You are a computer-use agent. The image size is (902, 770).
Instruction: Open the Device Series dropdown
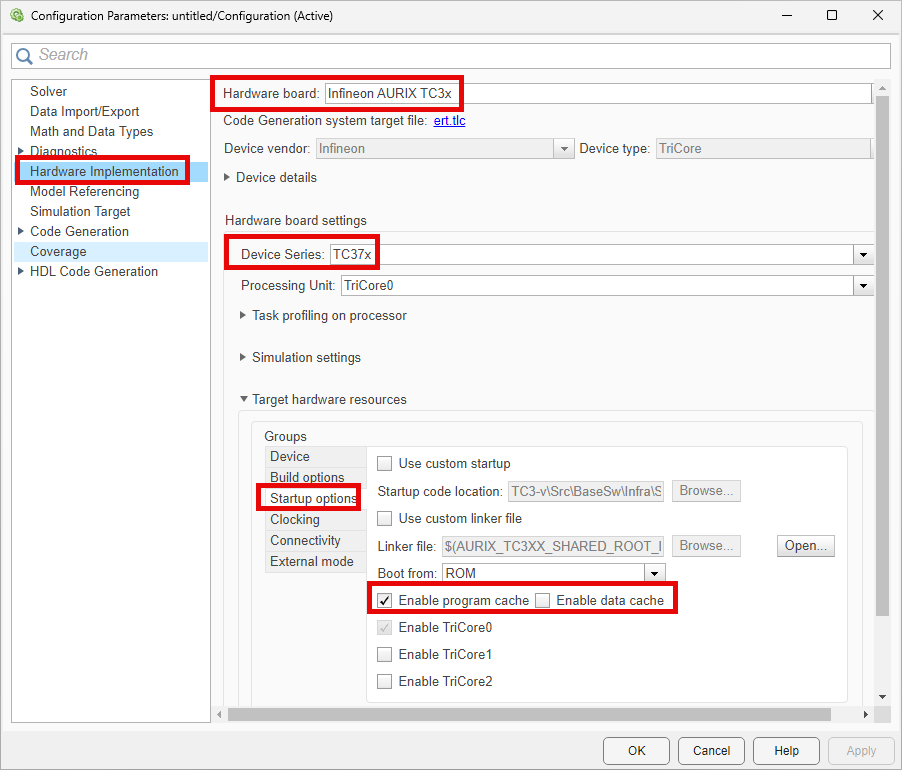coord(862,254)
